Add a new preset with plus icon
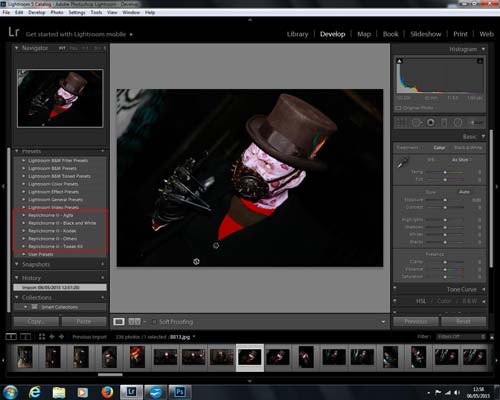The height and width of the screenshot is (400, 500). 103,151
